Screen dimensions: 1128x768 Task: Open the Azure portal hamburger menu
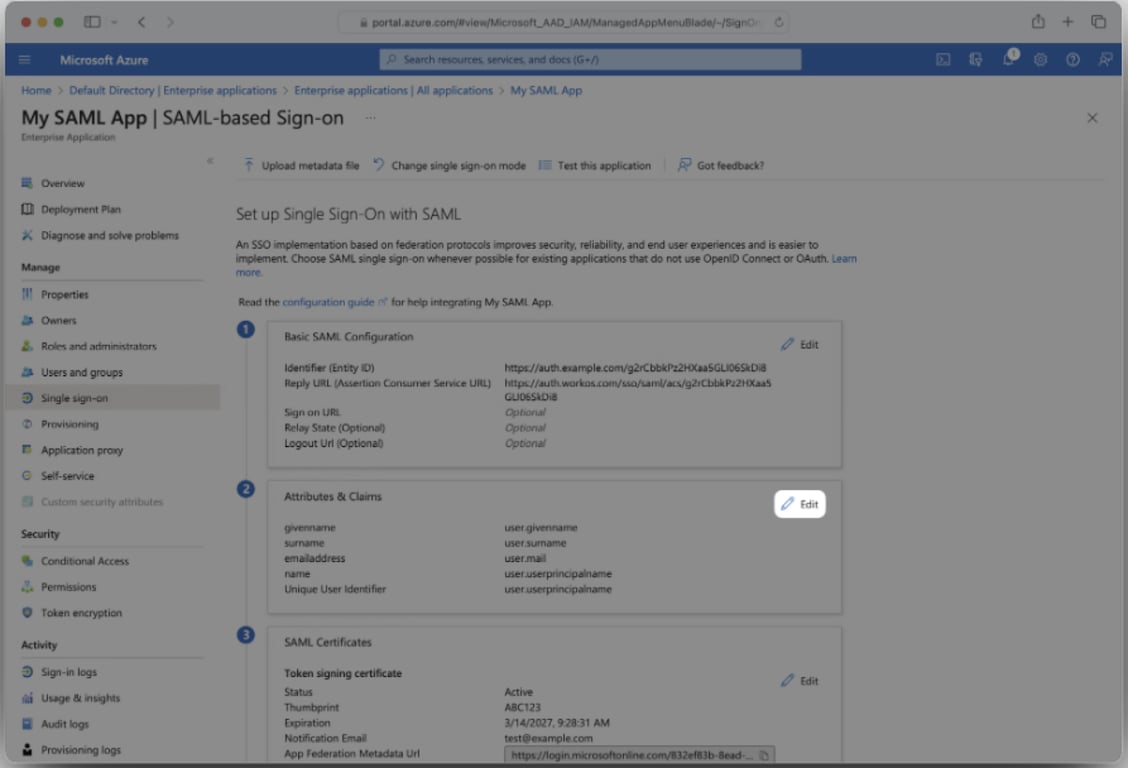click(x=24, y=60)
